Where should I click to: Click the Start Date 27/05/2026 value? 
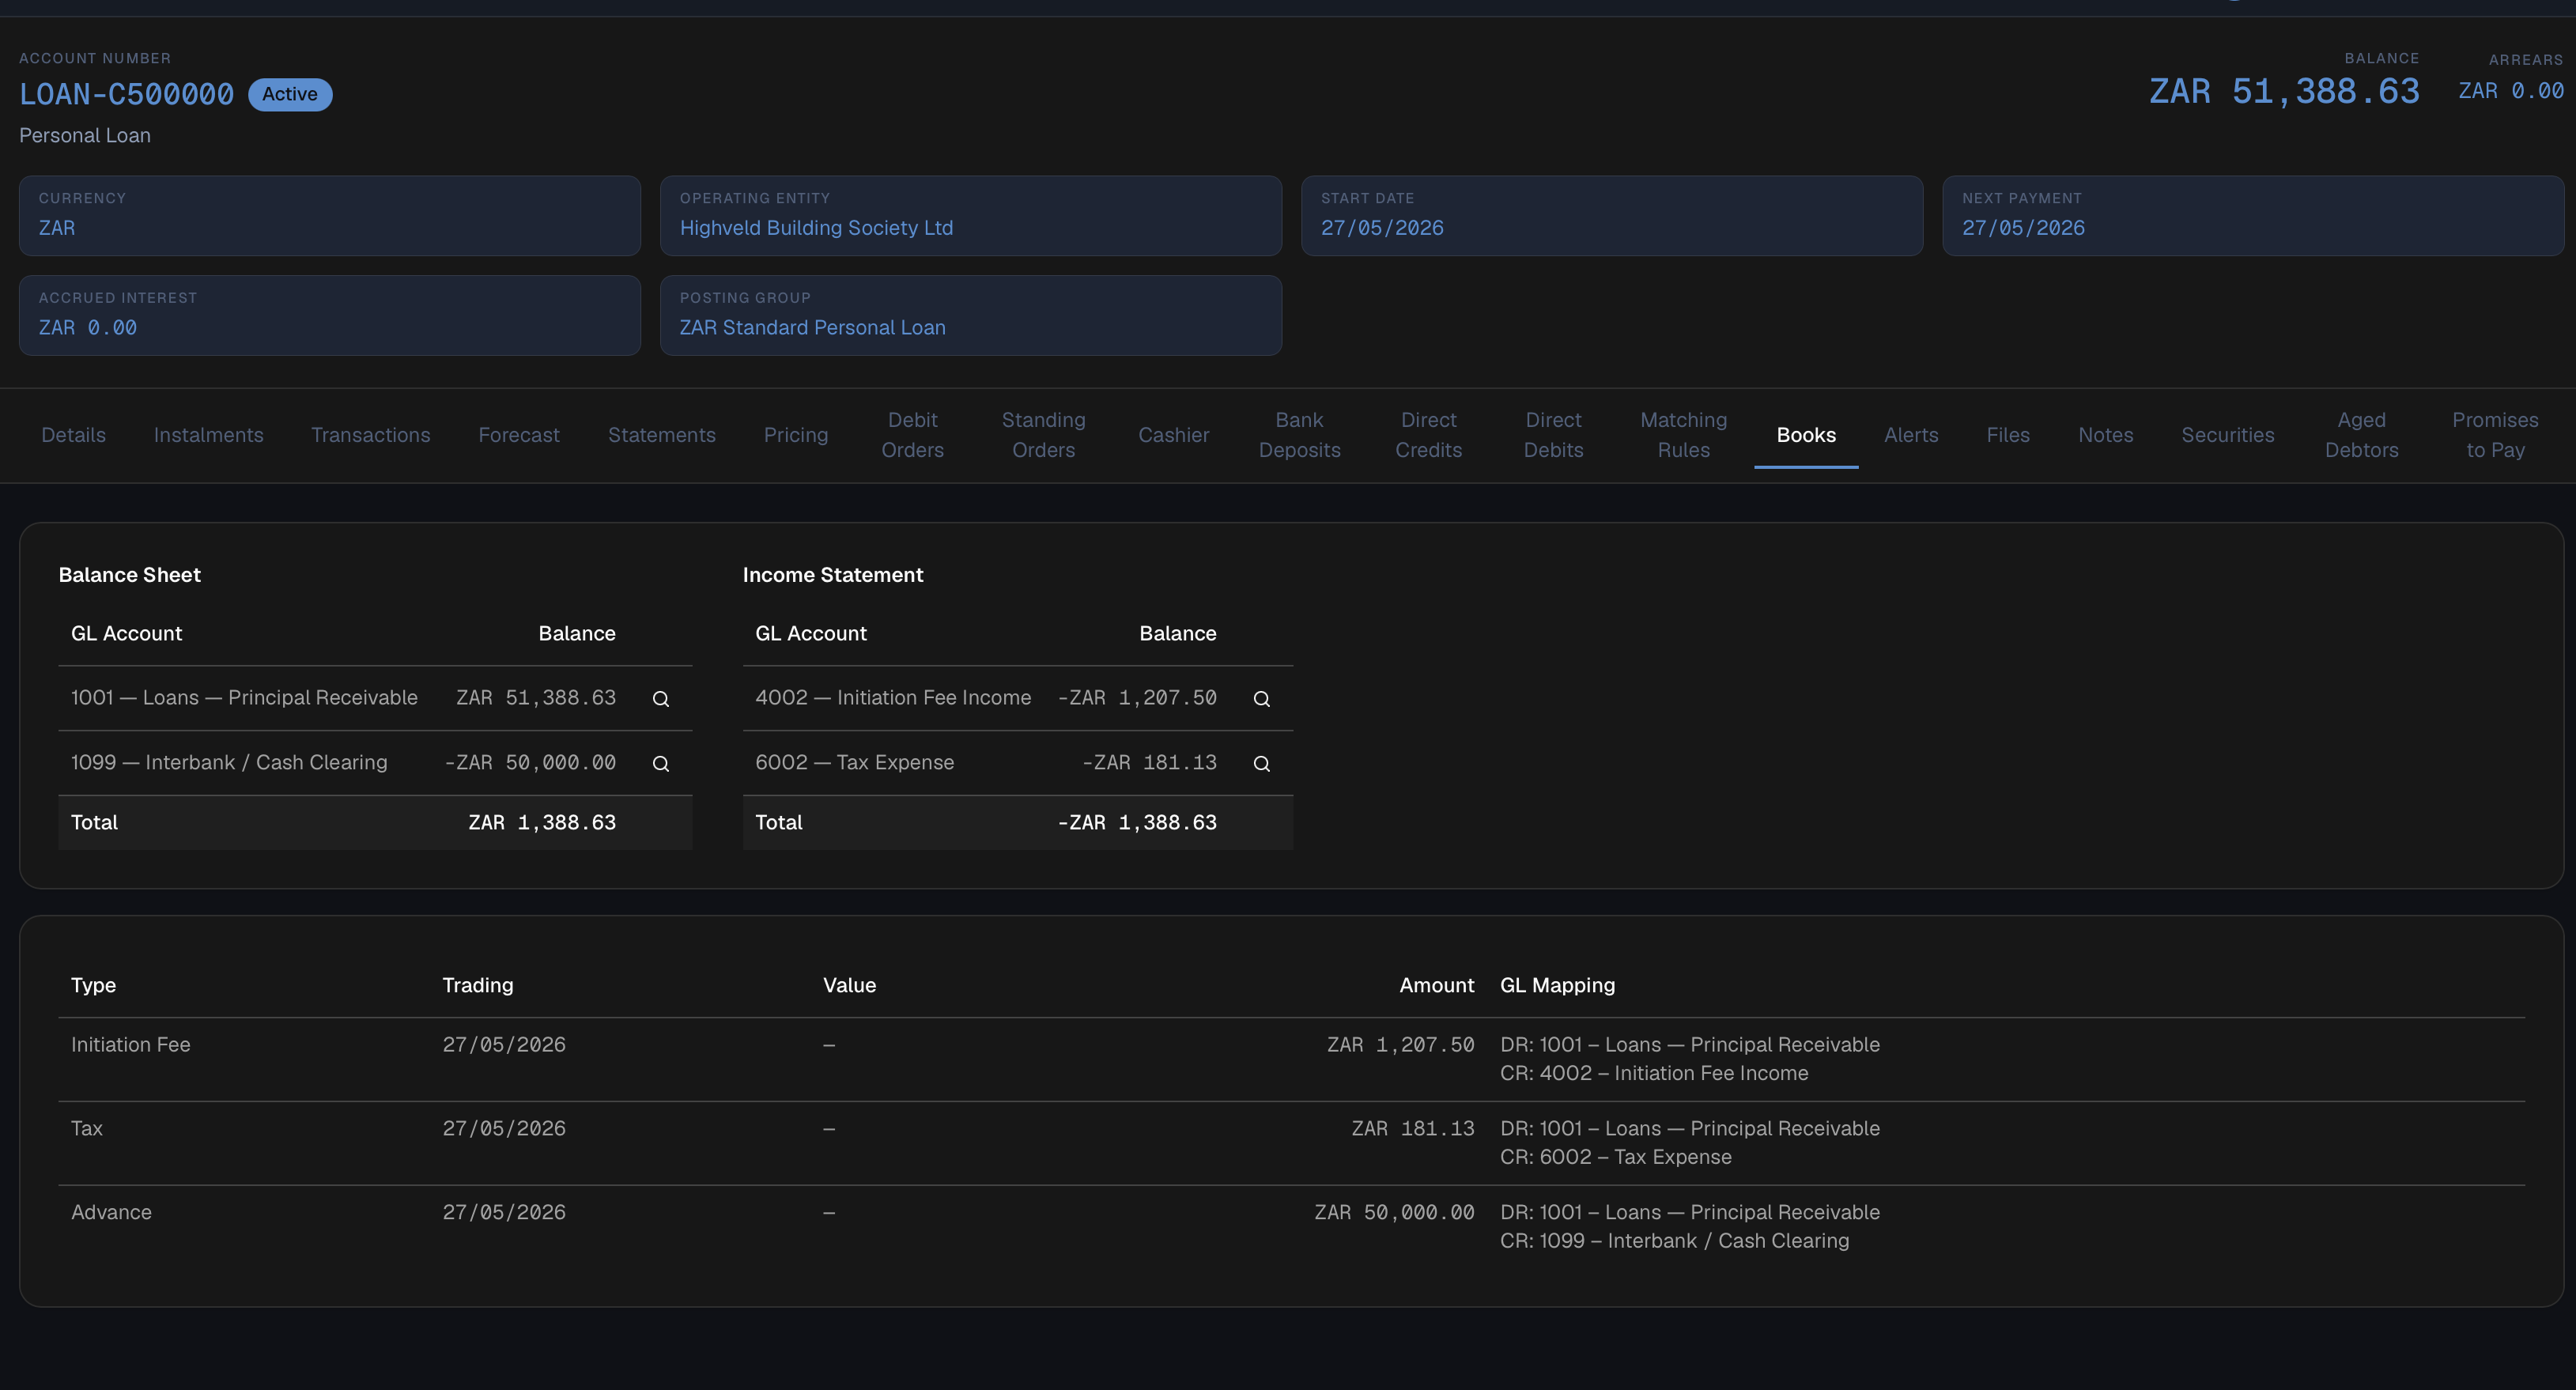pos(1382,228)
